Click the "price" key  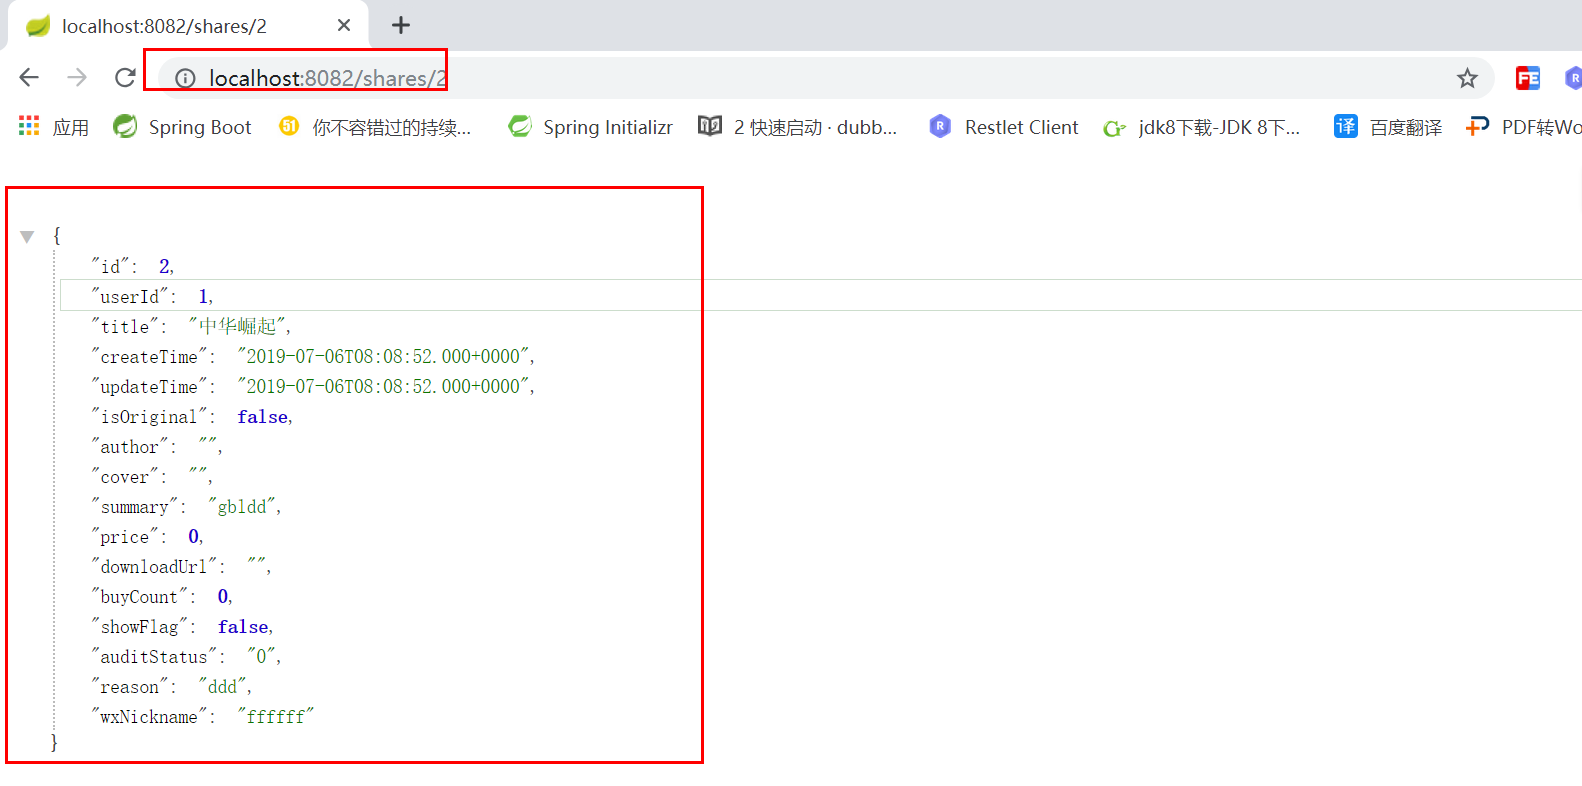125,536
